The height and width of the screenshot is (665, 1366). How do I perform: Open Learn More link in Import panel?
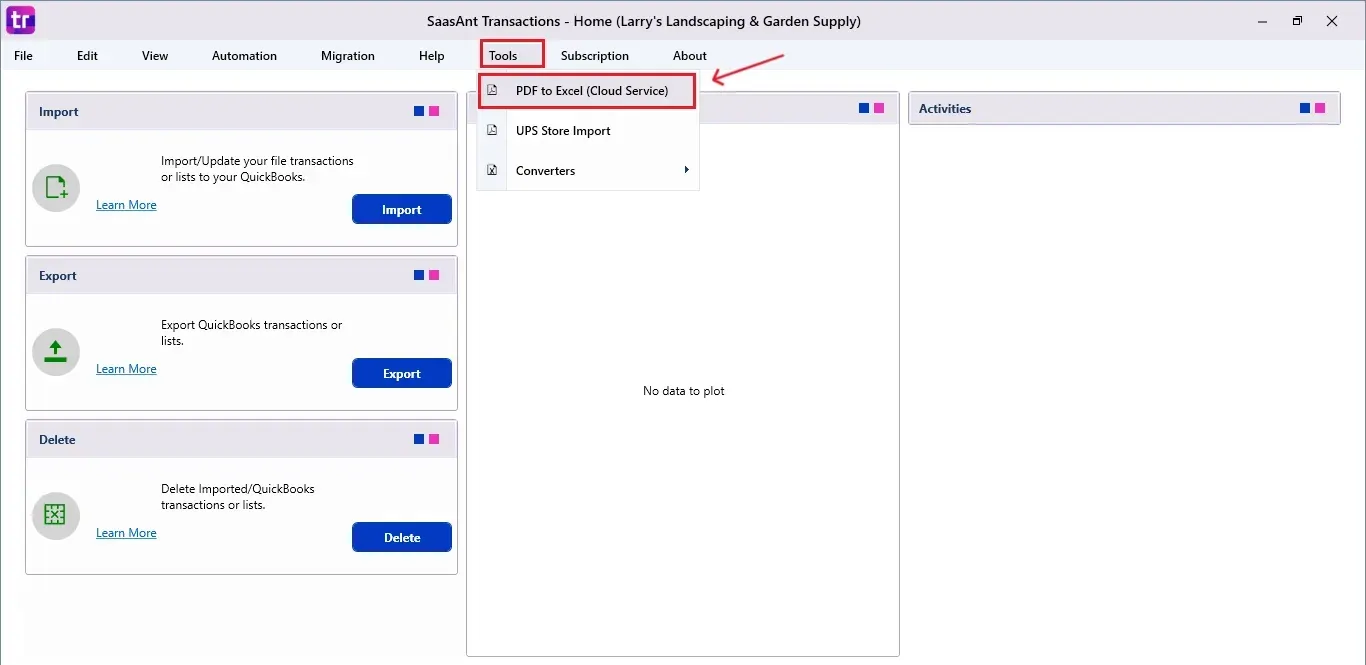(x=126, y=205)
